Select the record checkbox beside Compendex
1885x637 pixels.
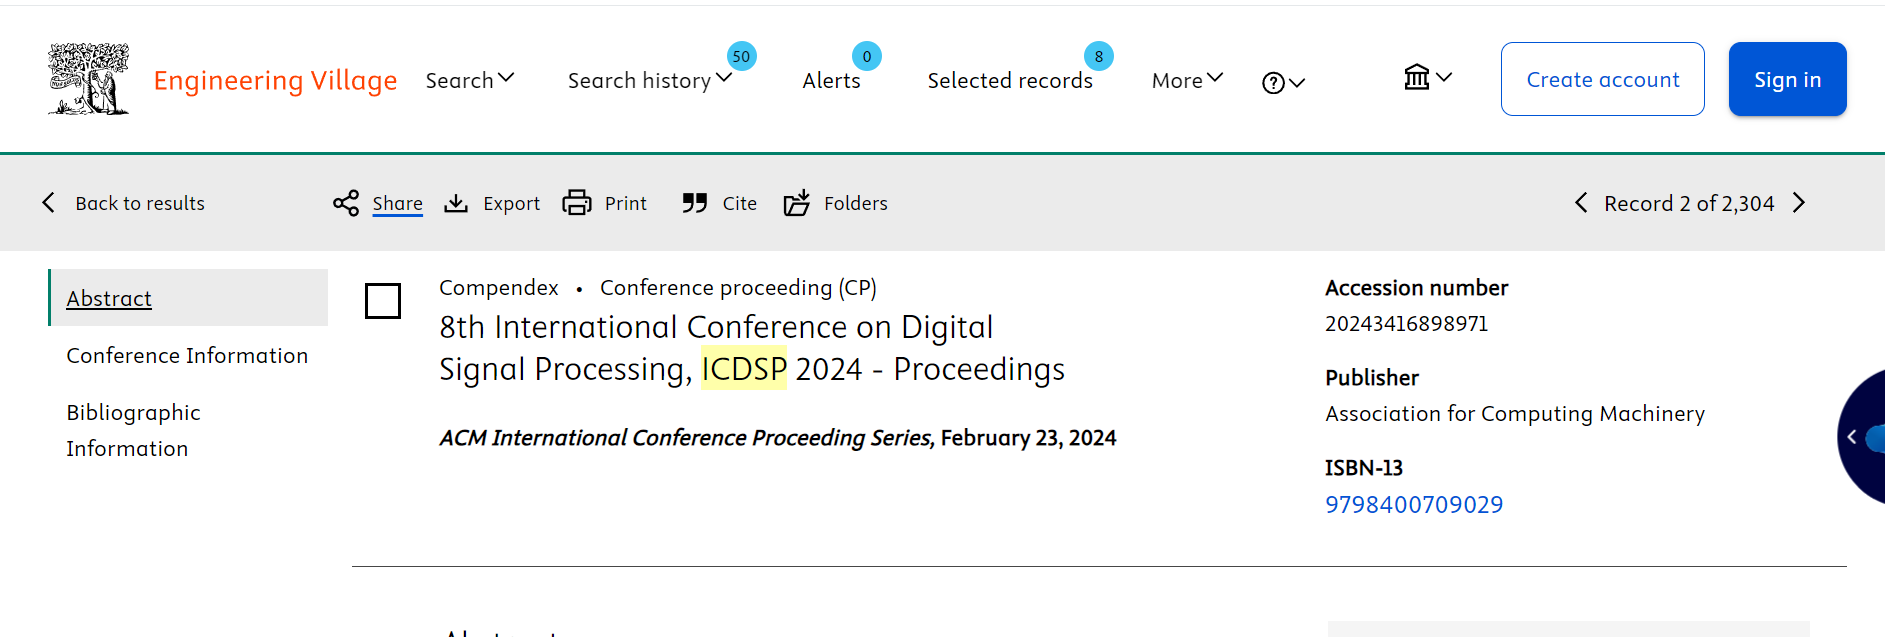tap(383, 301)
